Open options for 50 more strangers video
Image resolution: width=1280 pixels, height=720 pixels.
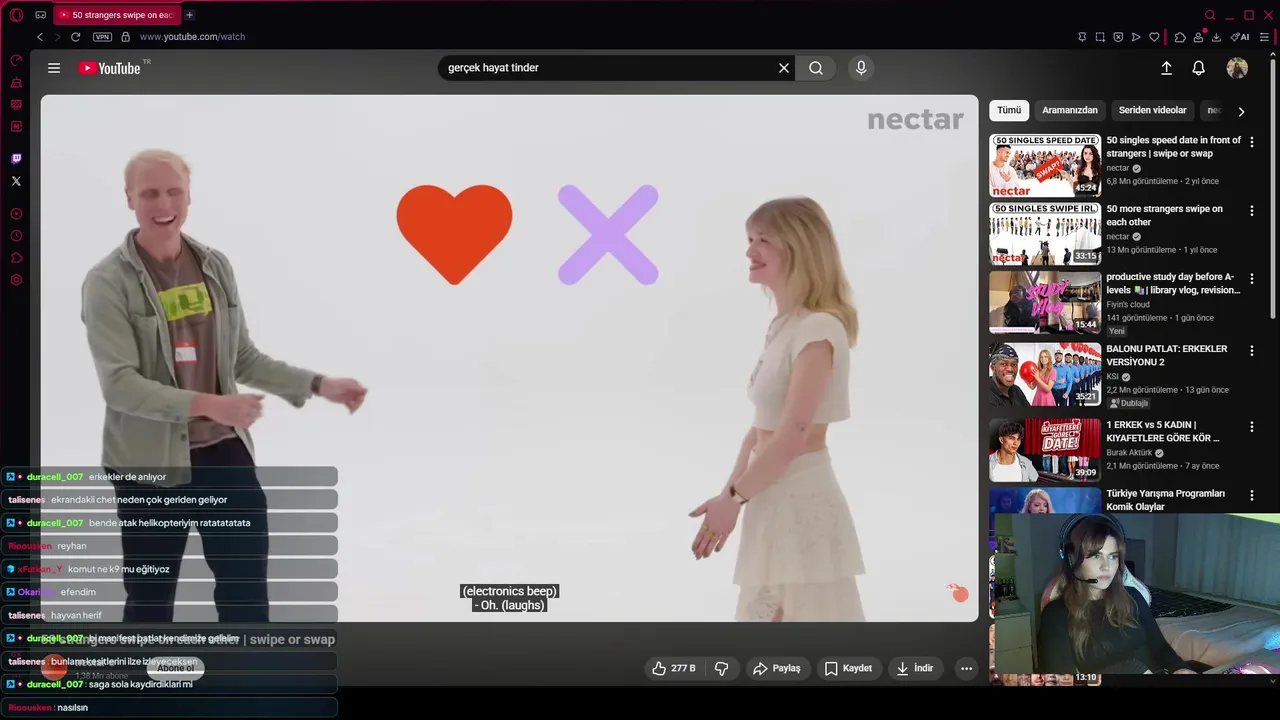(x=1251, y=211)
